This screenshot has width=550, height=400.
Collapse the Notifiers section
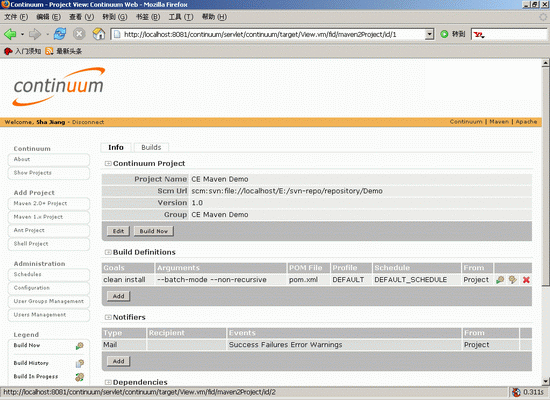tap(108, 317)
